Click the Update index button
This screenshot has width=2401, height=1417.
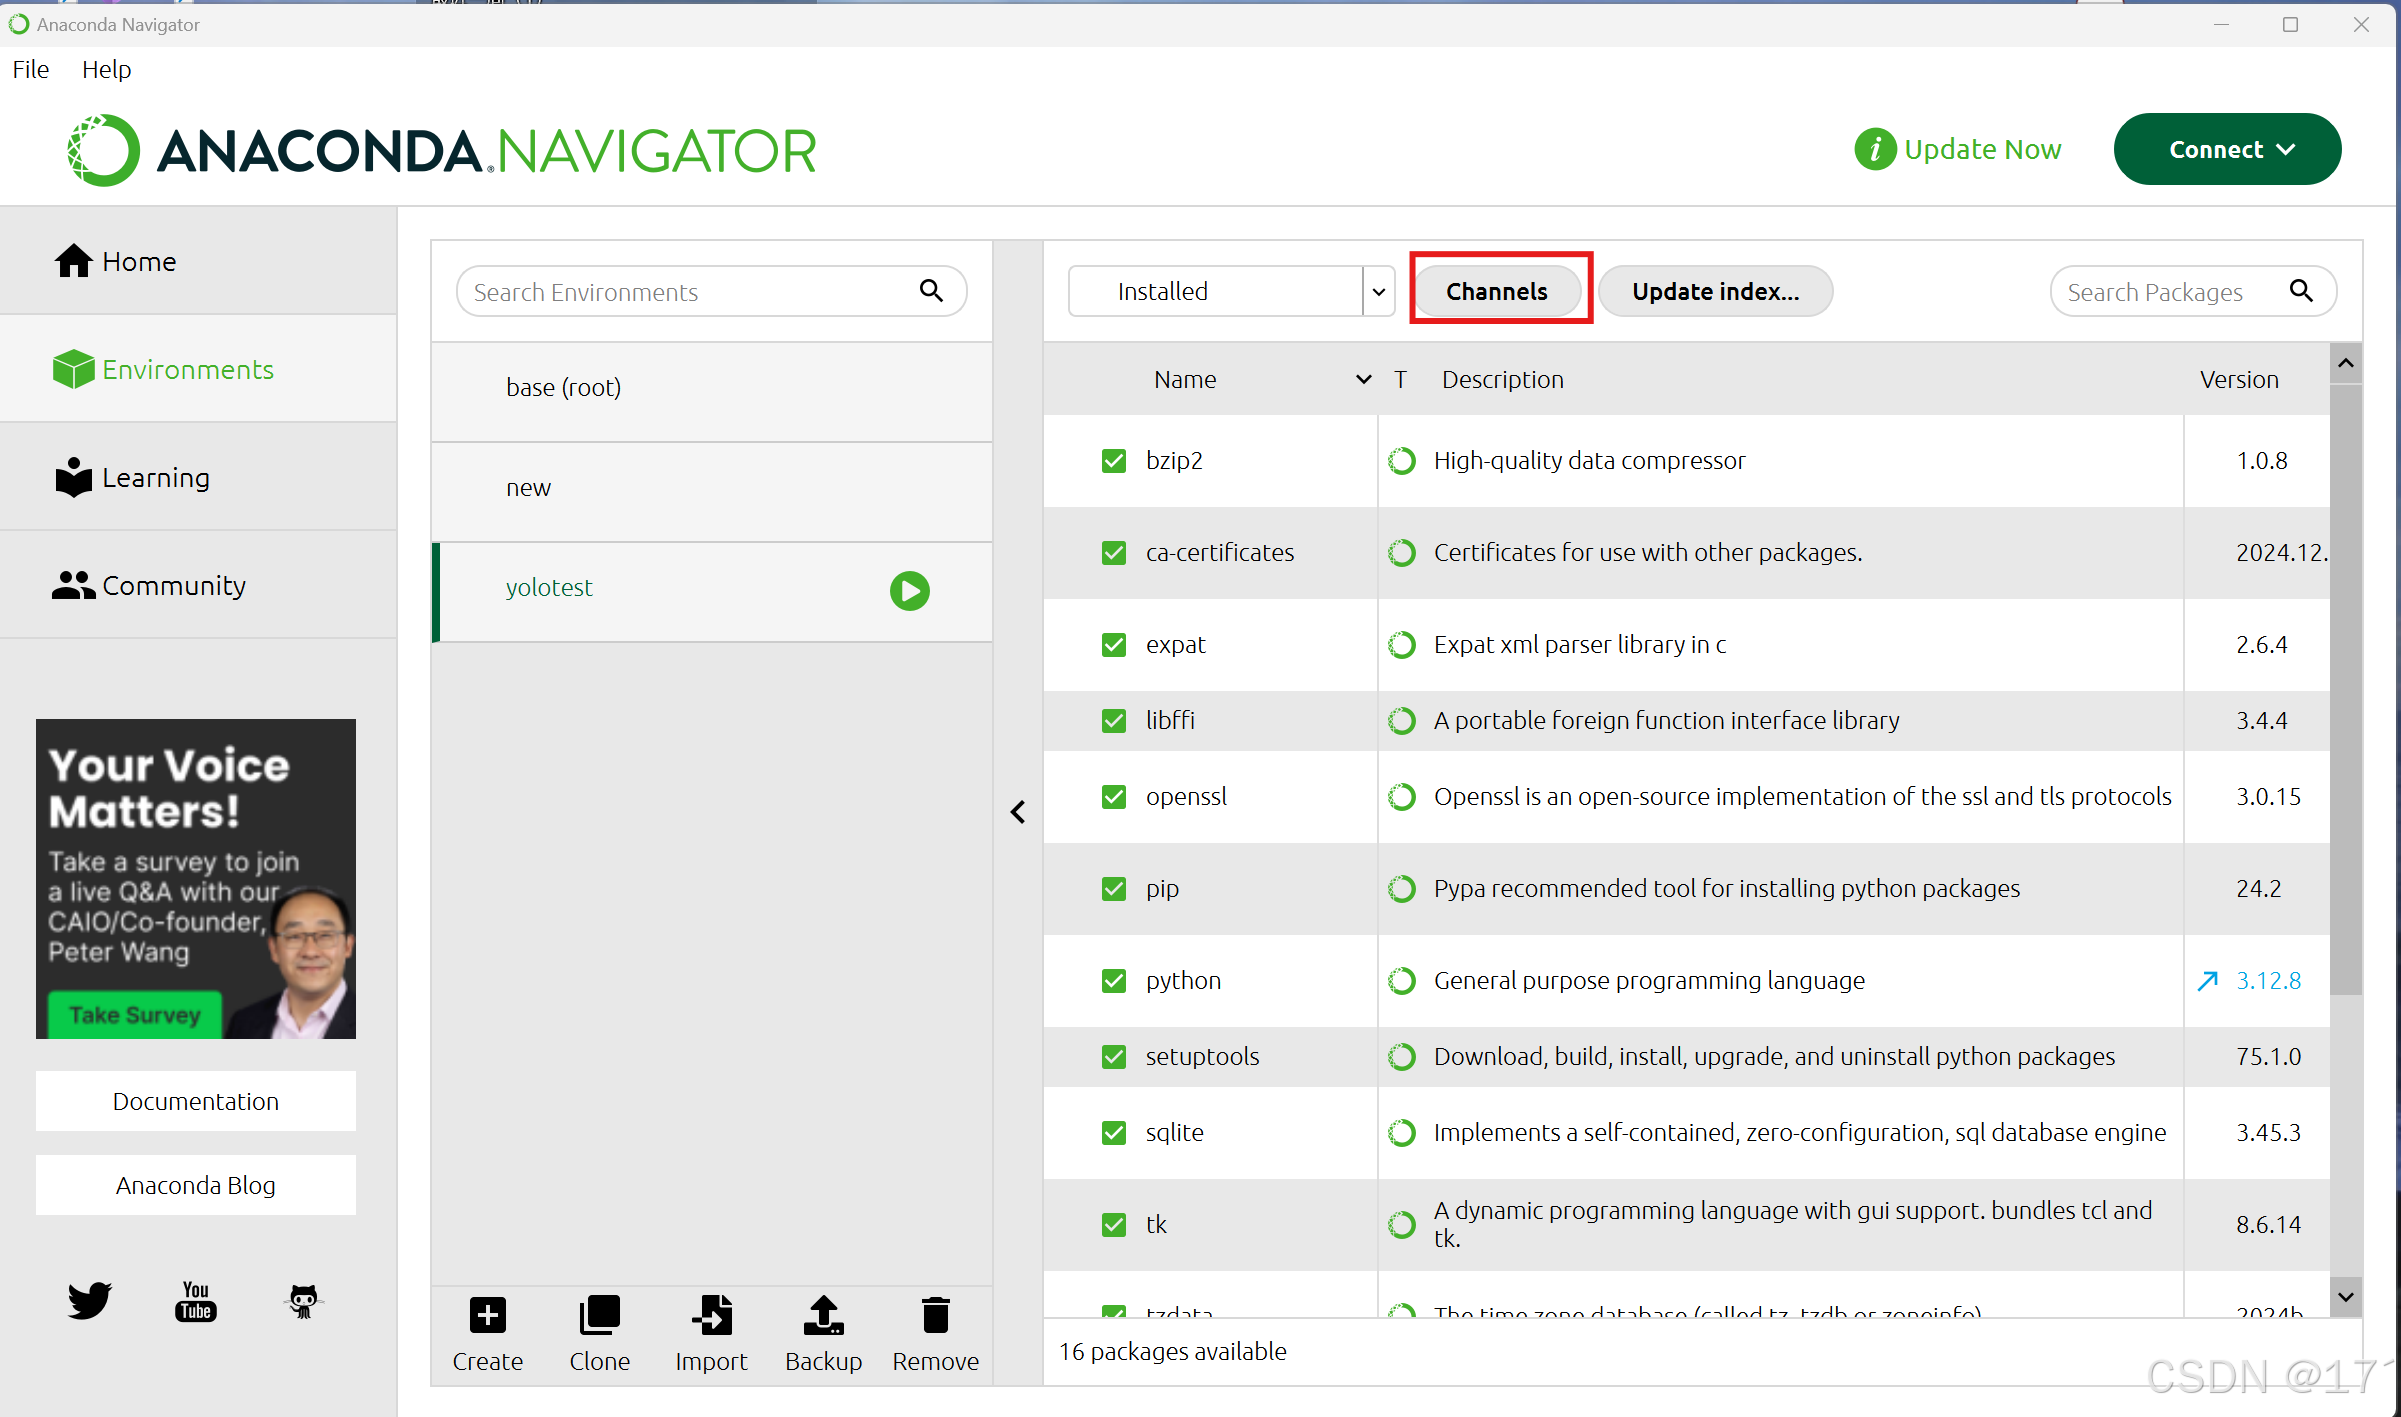click(x=1715, y=292)
